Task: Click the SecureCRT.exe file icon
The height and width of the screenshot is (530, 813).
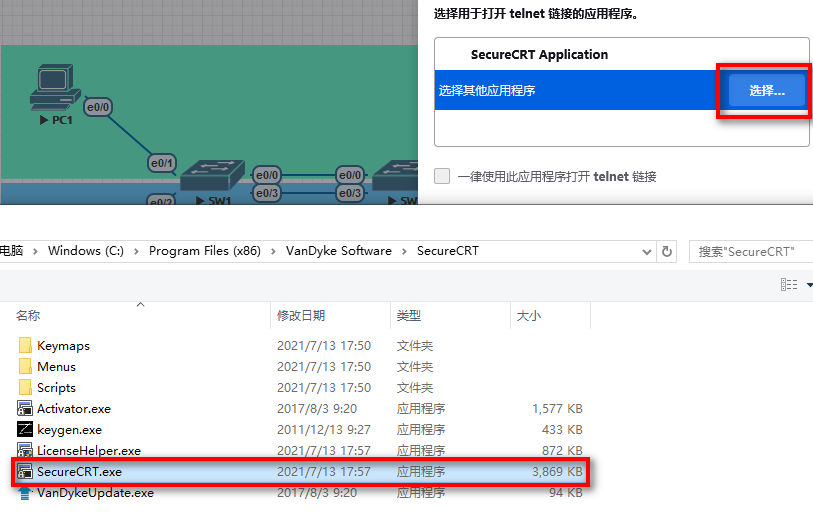Action: pyautogui.click(x=24, y=471)
